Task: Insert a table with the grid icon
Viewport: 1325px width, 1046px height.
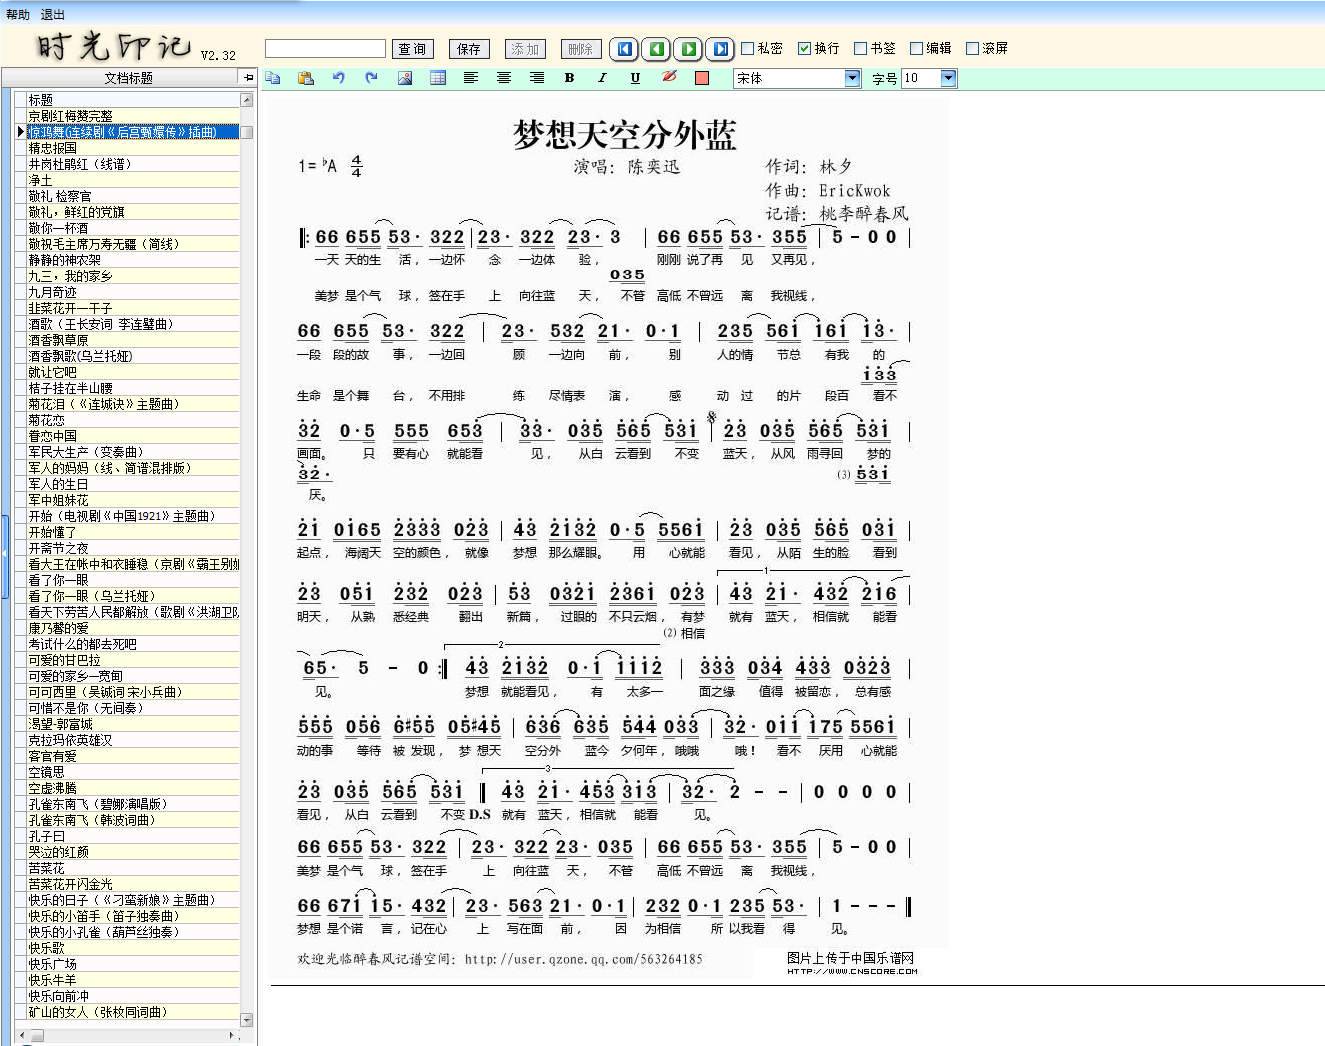Action: click(438, 78)
